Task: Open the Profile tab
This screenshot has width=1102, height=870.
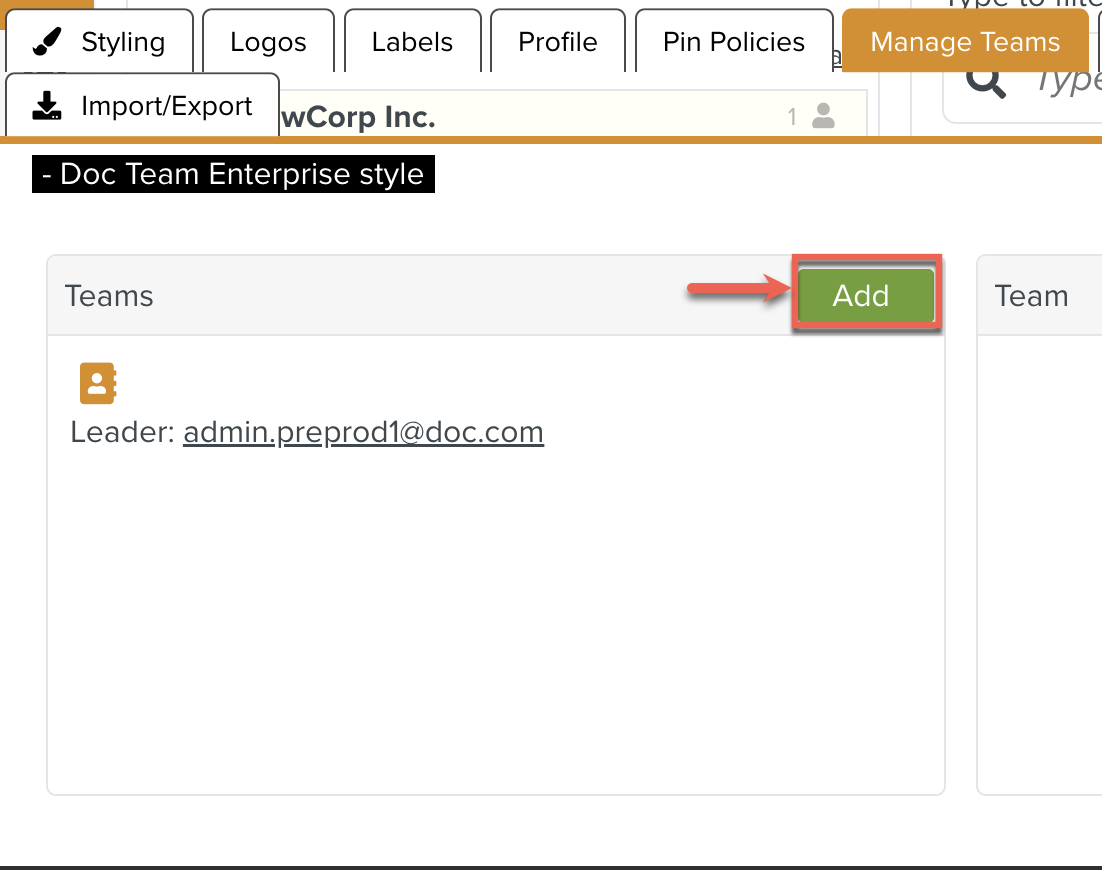Action: [x=557, y=42]
